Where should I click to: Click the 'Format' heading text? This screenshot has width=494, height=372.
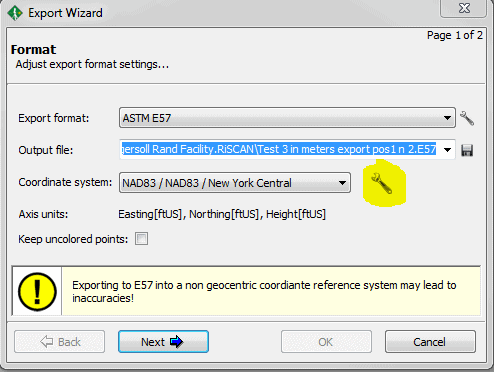[x=33, y=50]
